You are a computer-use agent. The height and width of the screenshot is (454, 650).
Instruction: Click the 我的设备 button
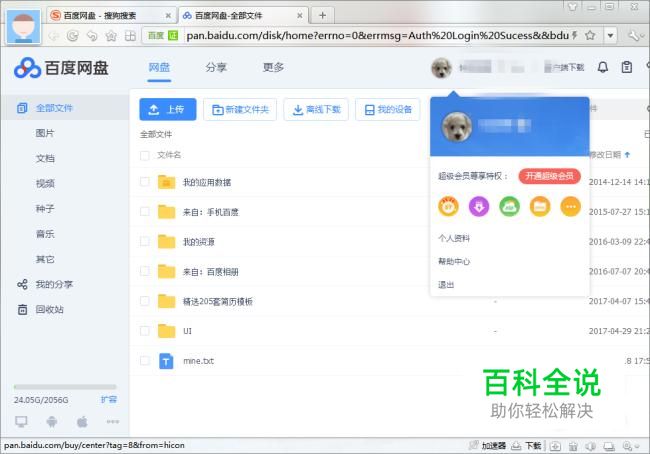click(388, 109)
